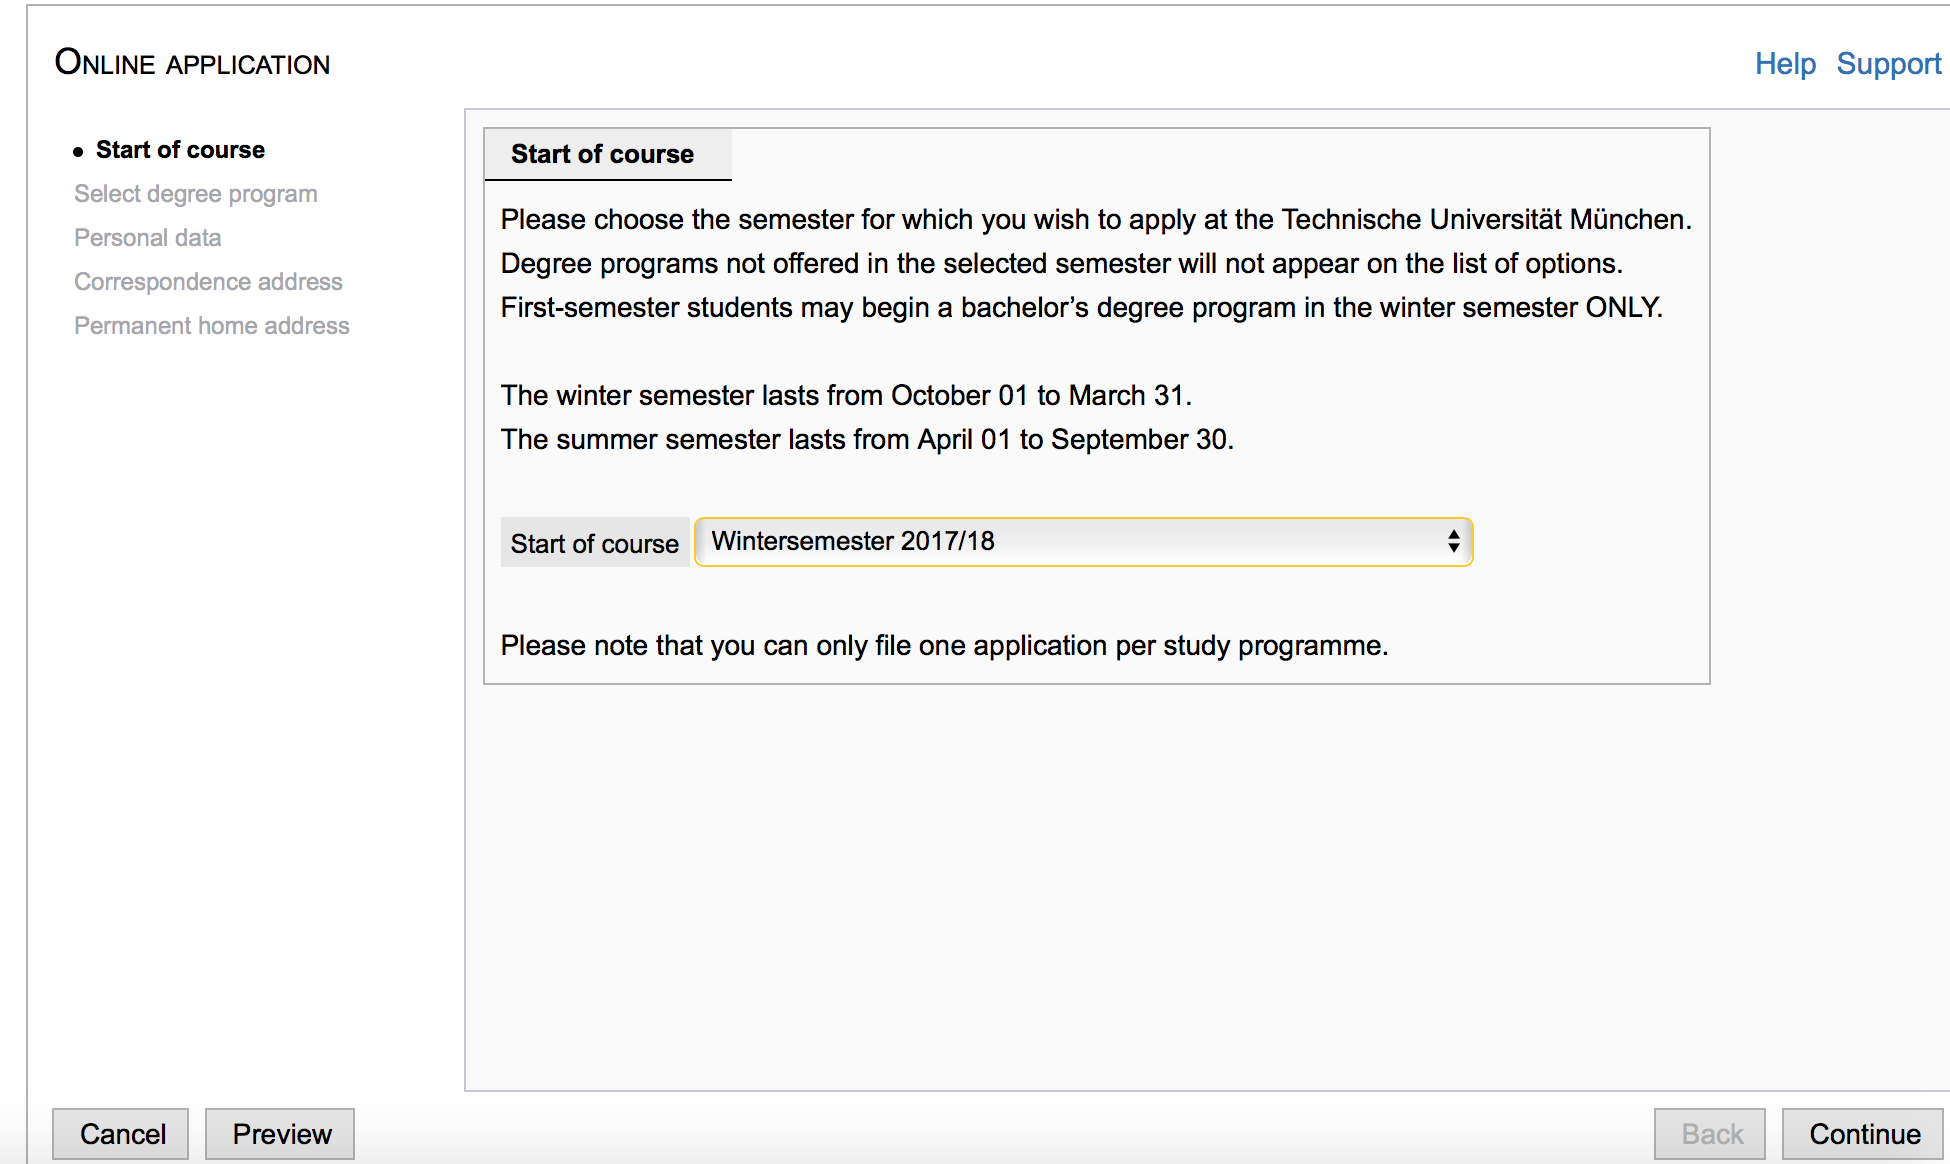Go to Permanent home address step
The width and height of the screenshot is (1950, 1164).
click(212, 326)
